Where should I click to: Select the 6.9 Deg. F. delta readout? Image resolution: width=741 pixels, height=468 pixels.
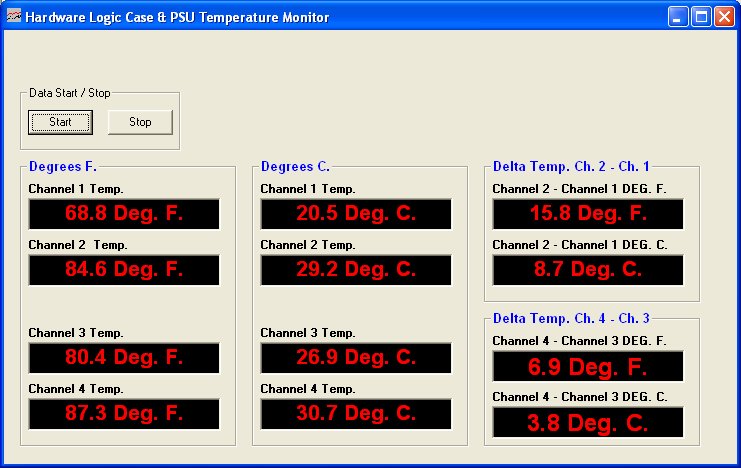pos(588,366)
